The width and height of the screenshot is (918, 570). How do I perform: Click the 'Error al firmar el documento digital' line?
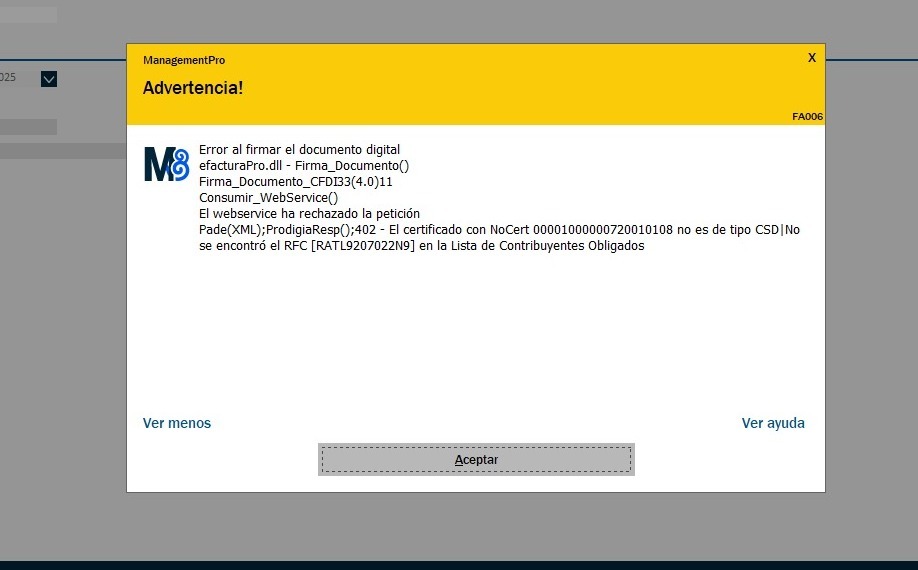point(299,150)
